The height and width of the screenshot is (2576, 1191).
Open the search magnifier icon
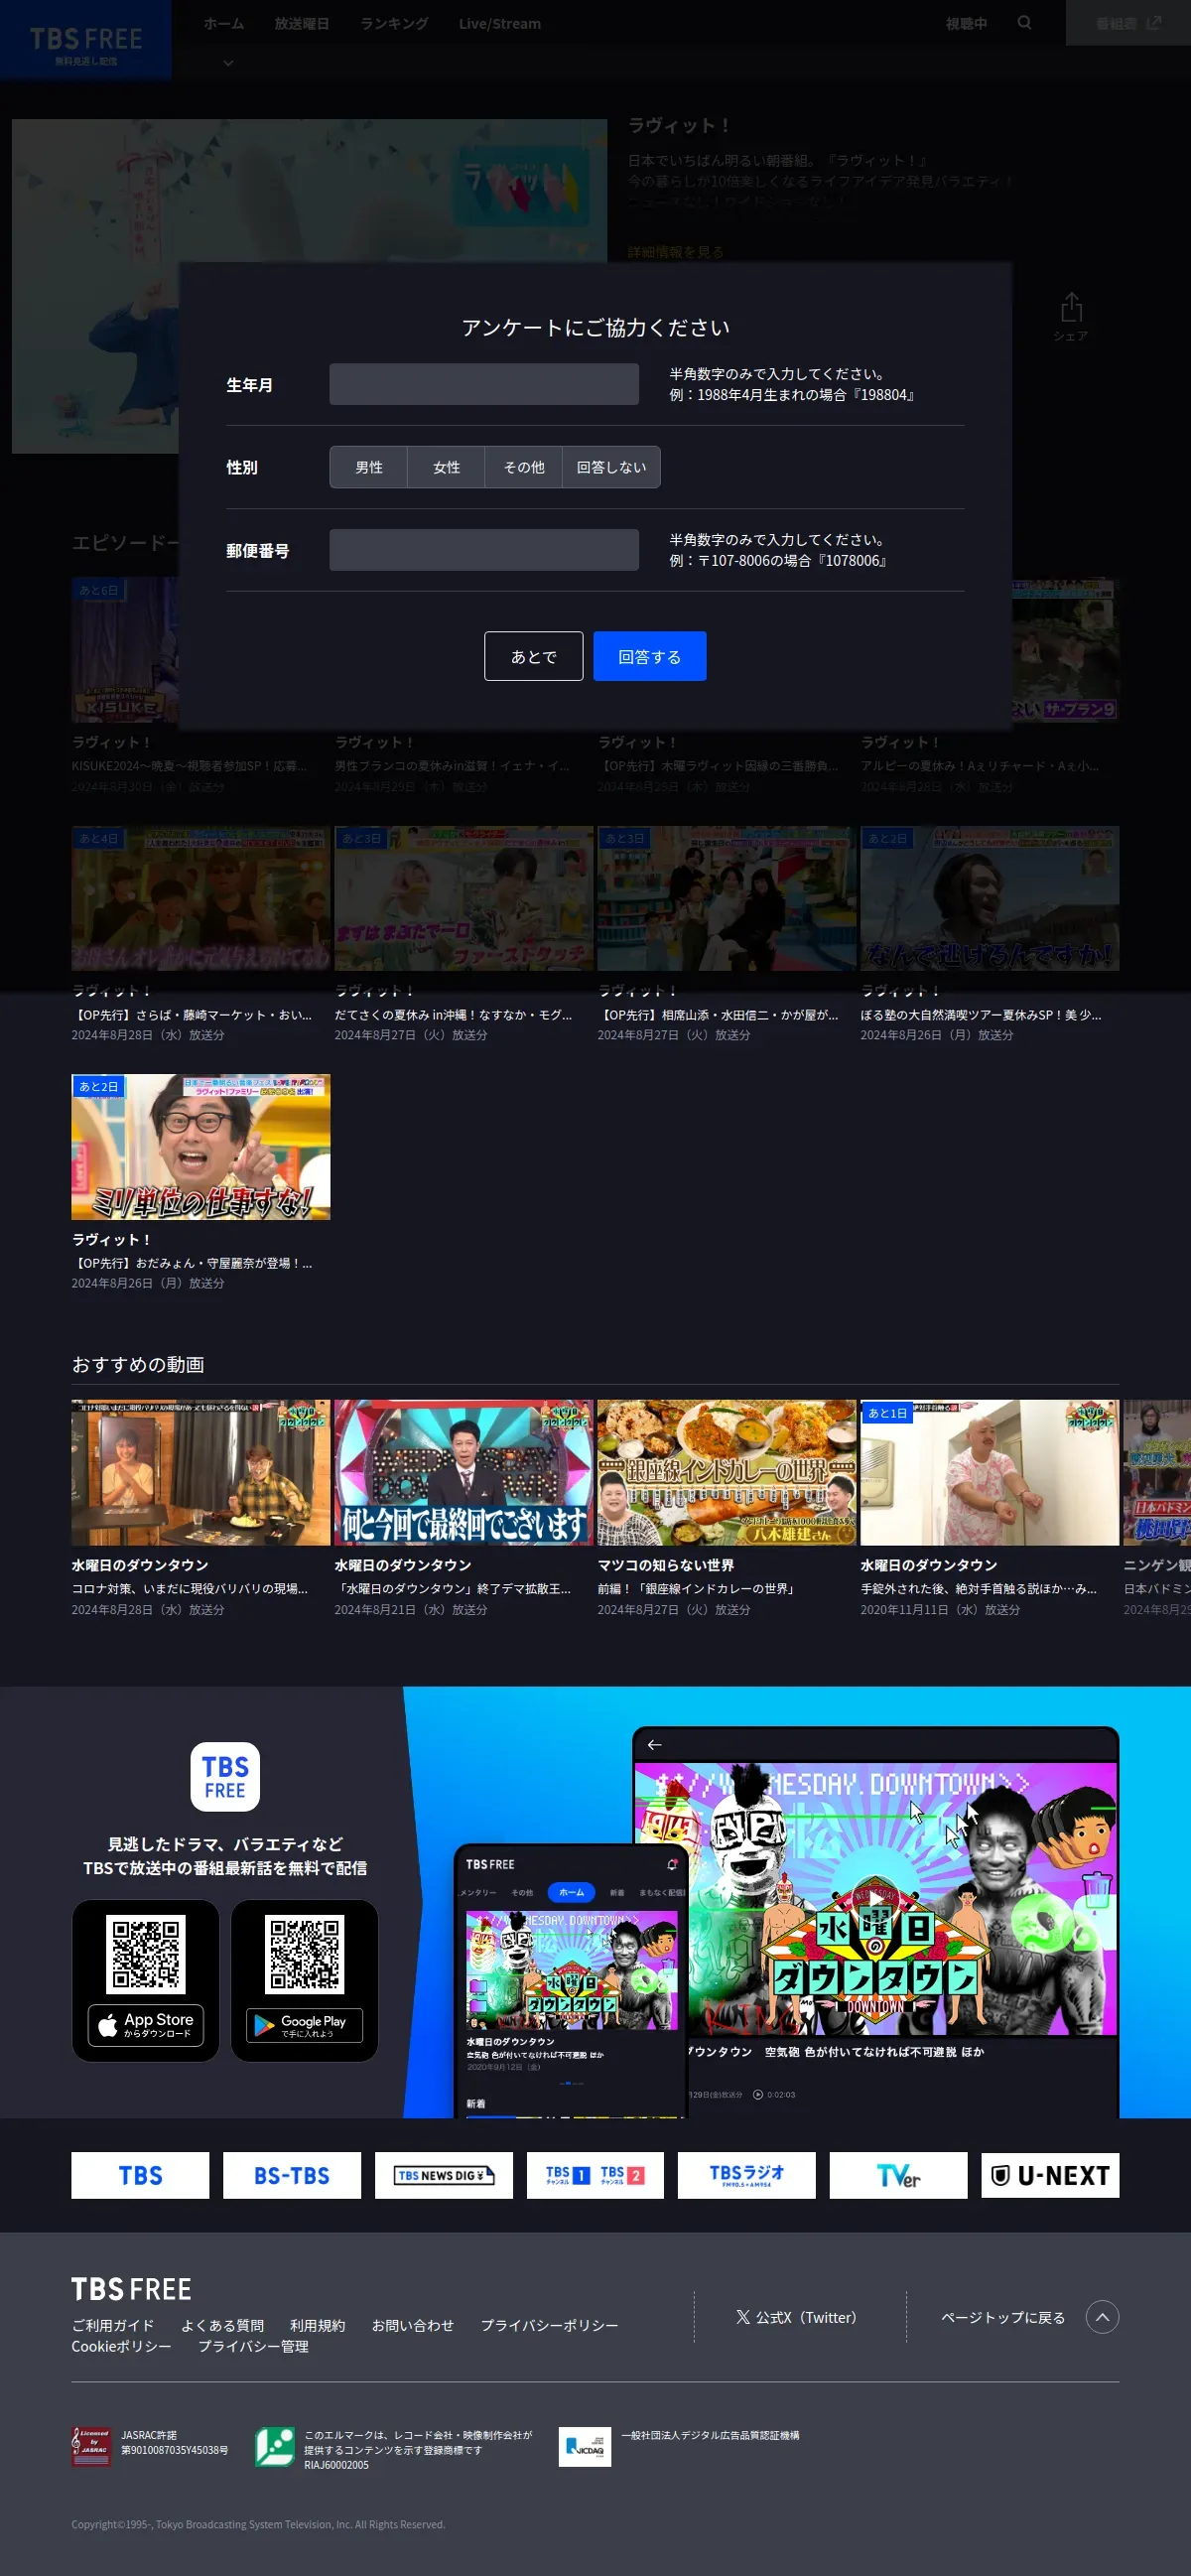[1024, 23]
